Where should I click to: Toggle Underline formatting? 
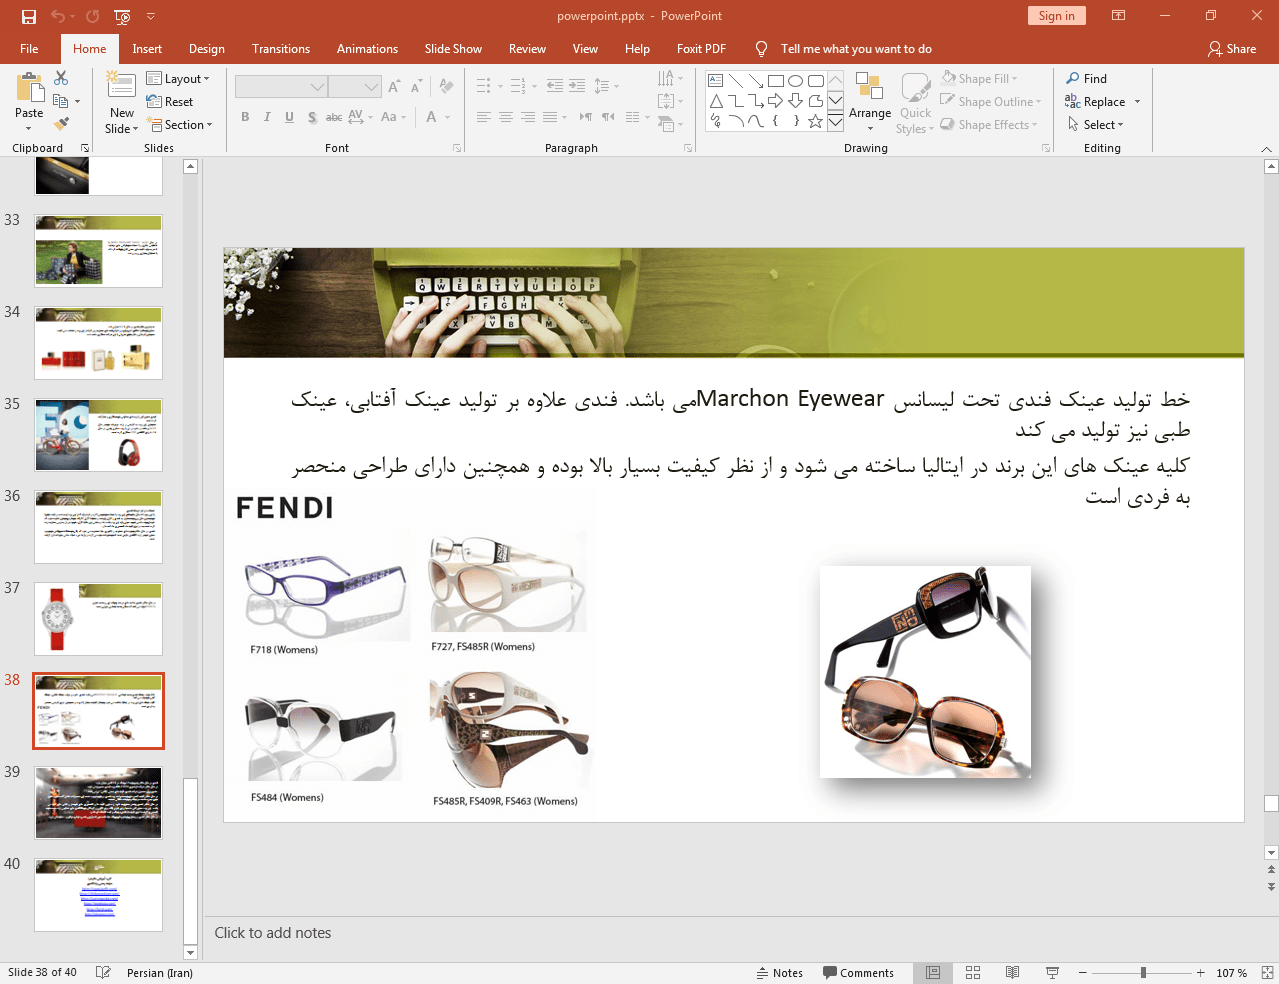(x=289, y=117)
